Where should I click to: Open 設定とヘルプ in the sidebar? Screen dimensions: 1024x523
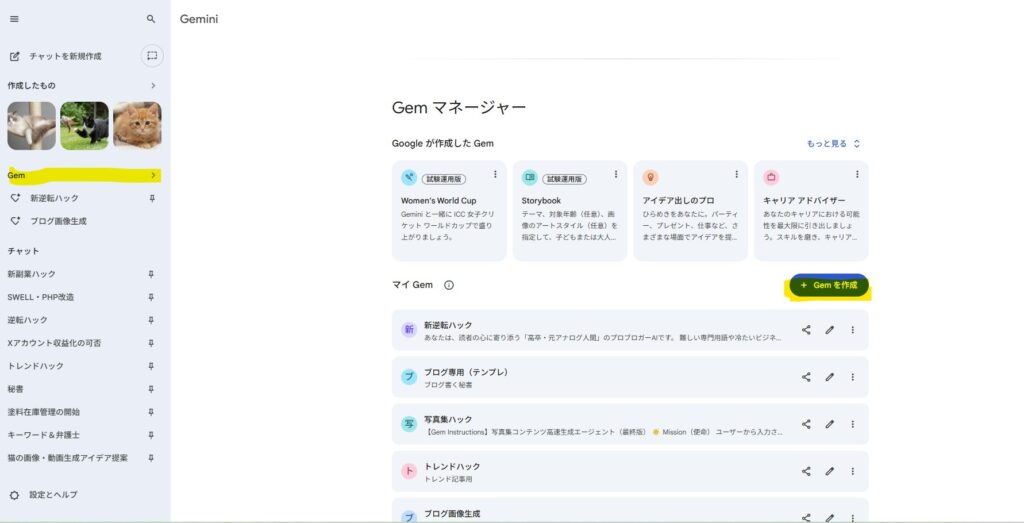[52, 495]
